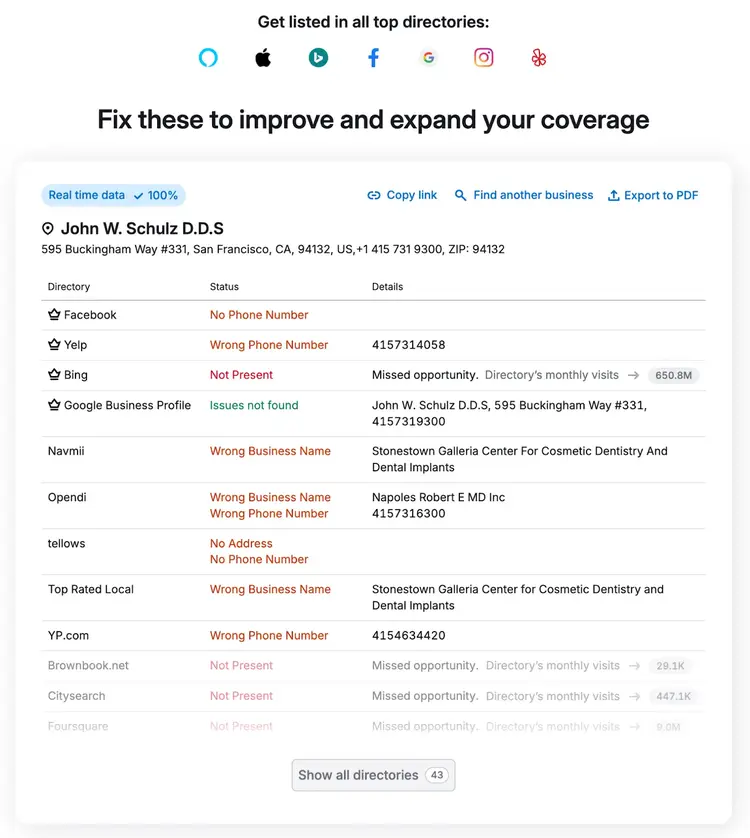Copy link to this report

pos(402,196)
